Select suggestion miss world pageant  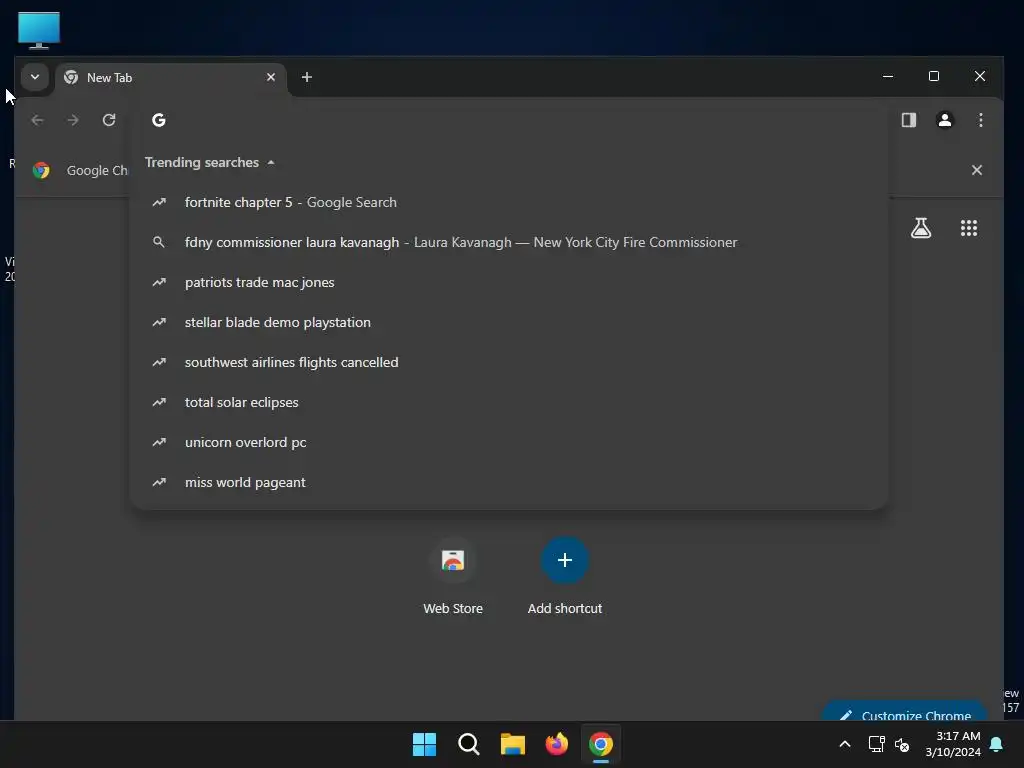click(509, 482)
